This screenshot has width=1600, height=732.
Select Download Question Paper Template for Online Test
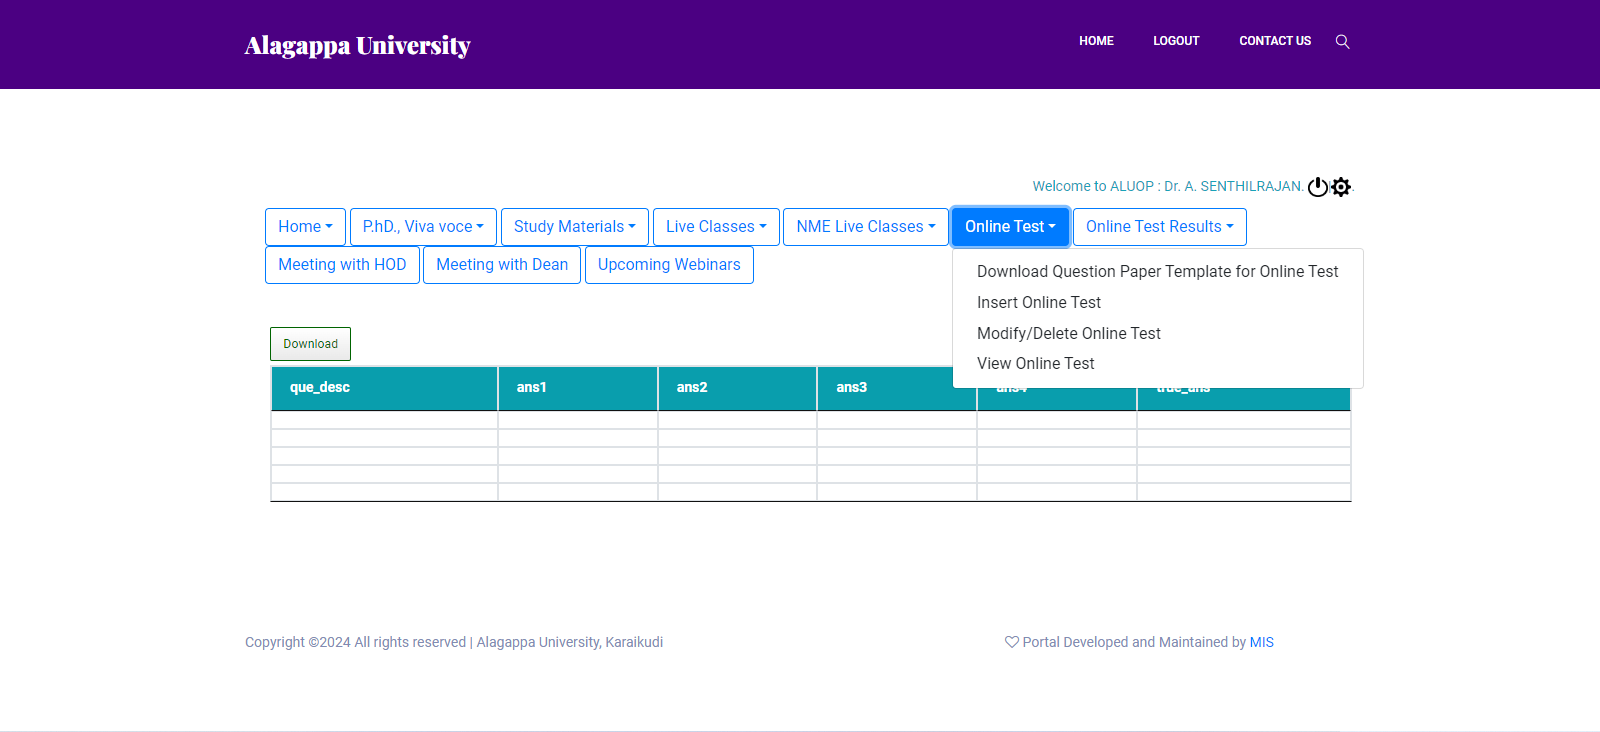pos(1158,271)
